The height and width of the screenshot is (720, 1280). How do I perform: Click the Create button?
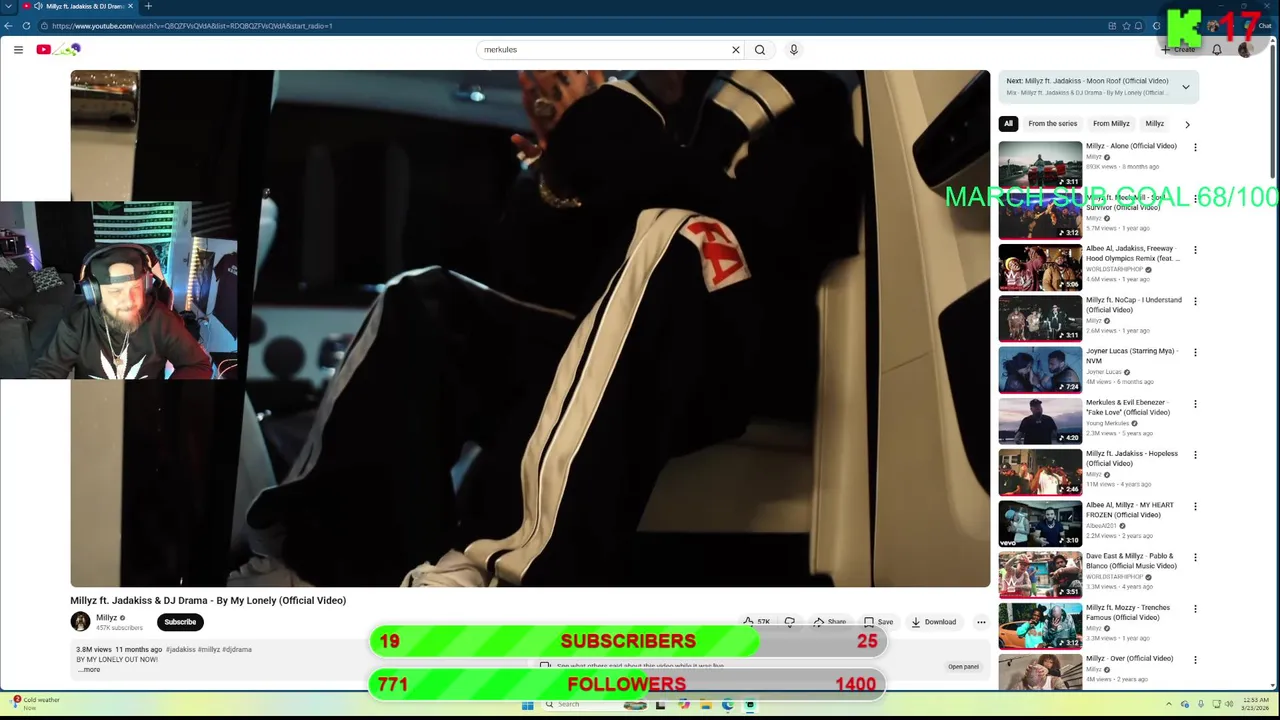1178,49
